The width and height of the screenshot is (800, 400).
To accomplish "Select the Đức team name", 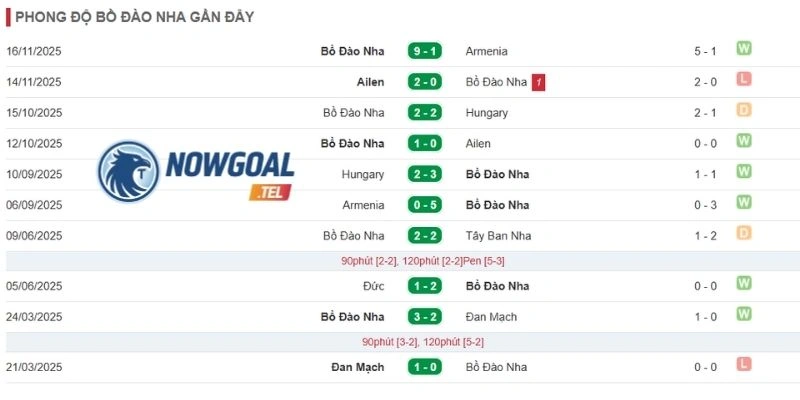I will pos(374,286).
